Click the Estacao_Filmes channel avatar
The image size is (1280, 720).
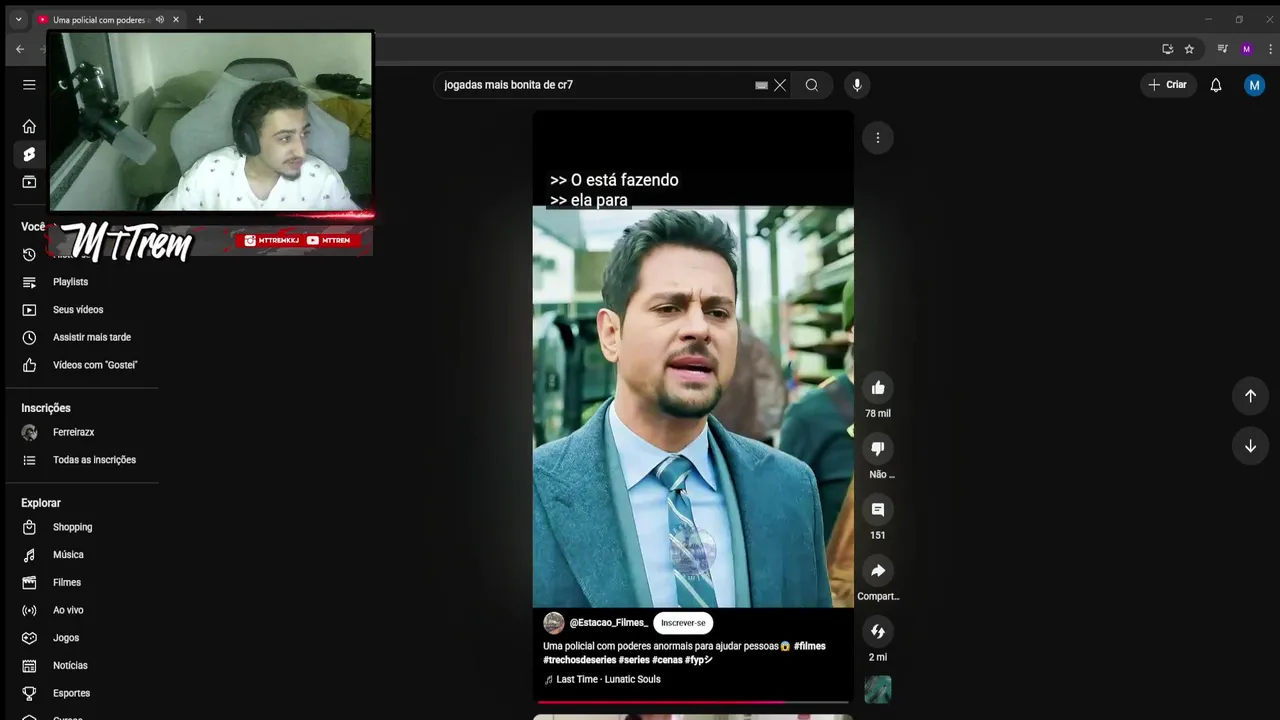[x=554, y=623]
